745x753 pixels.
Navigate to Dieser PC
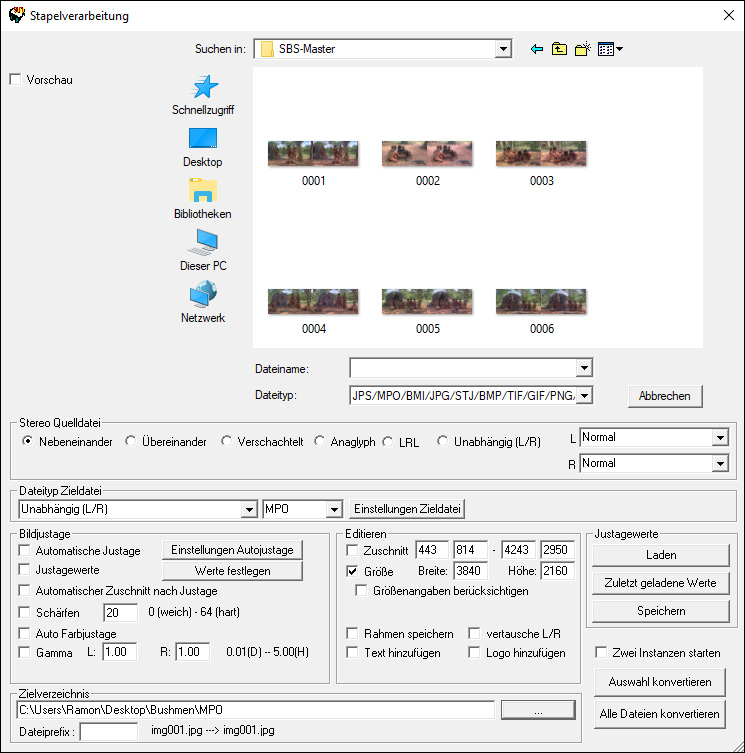[203, 250]
